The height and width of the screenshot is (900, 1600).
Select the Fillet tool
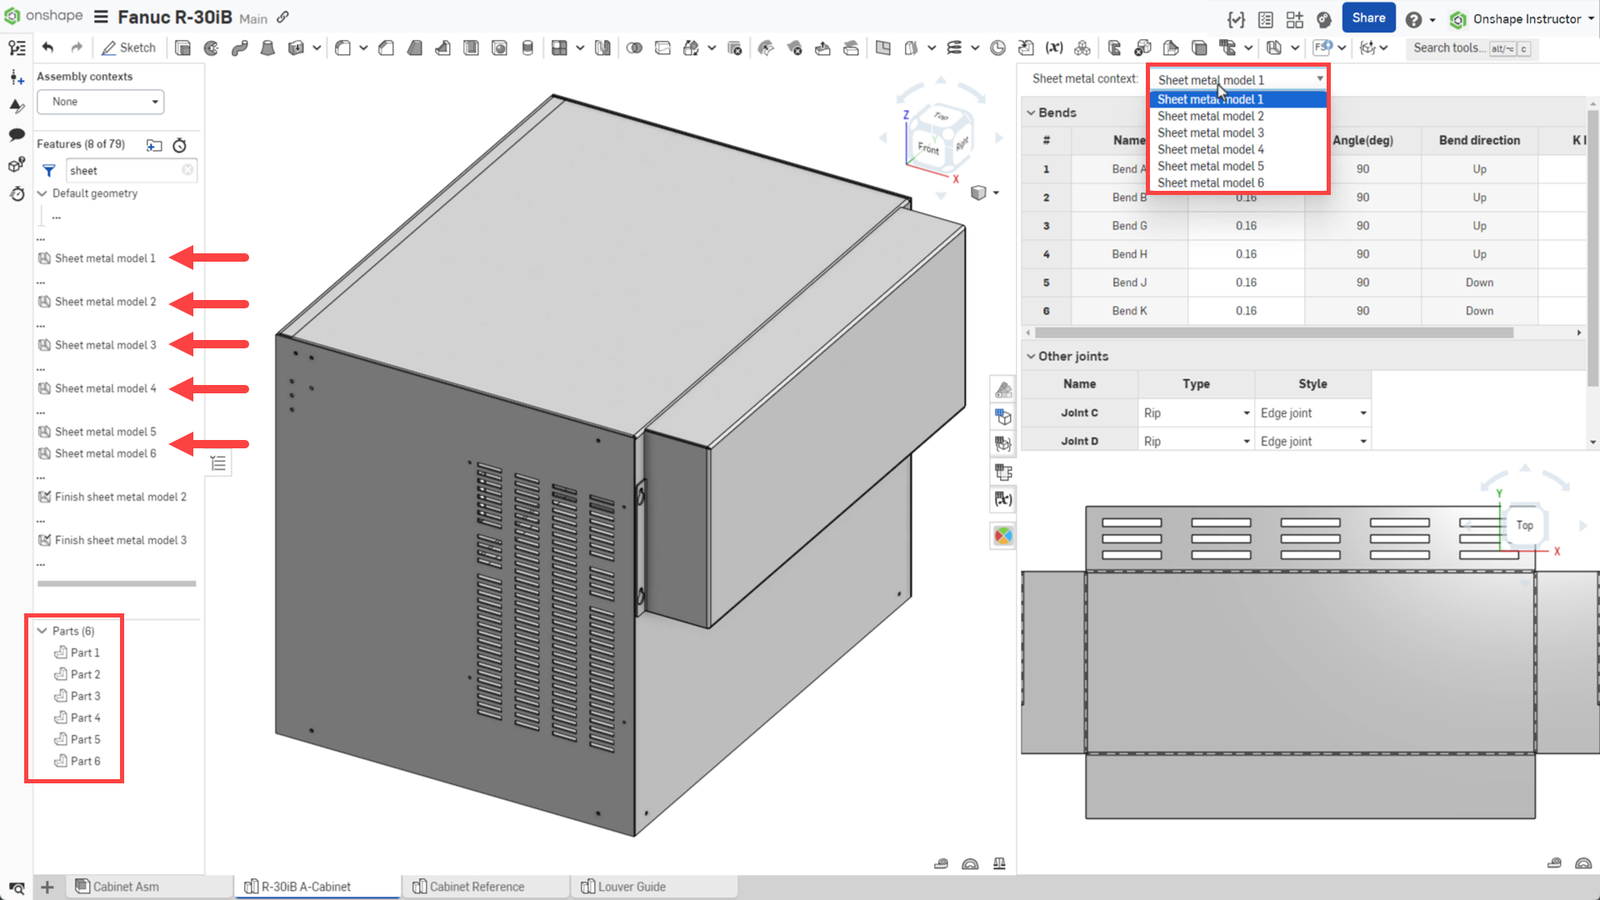point(341,47)
